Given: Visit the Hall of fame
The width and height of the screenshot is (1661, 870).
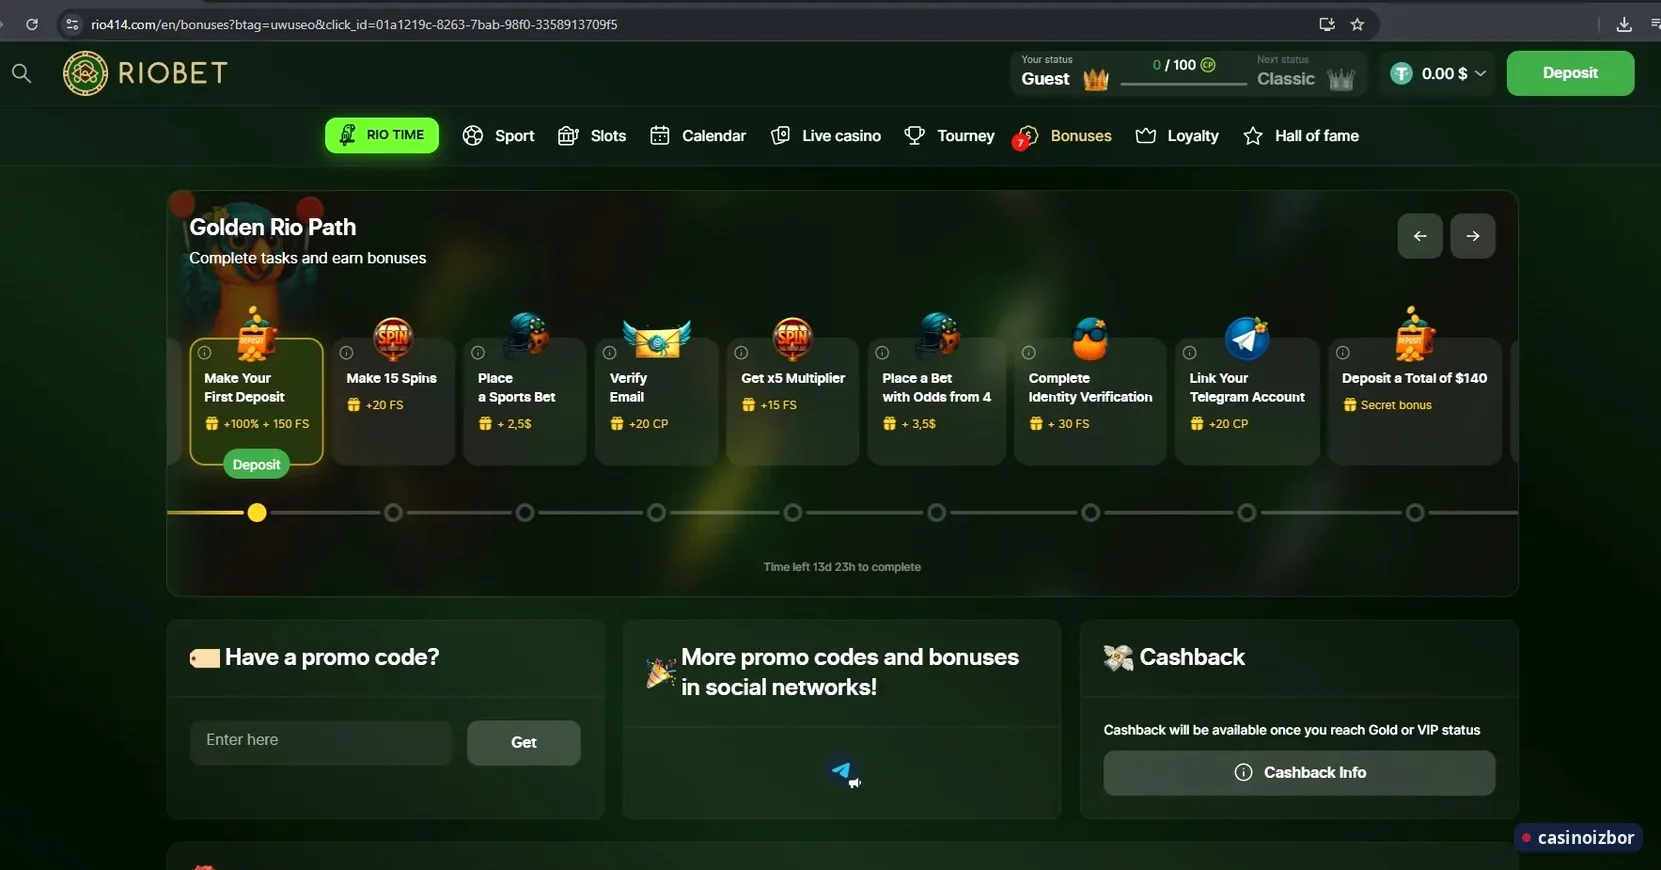Looking at the screenshot, I should click(1301, 136).
